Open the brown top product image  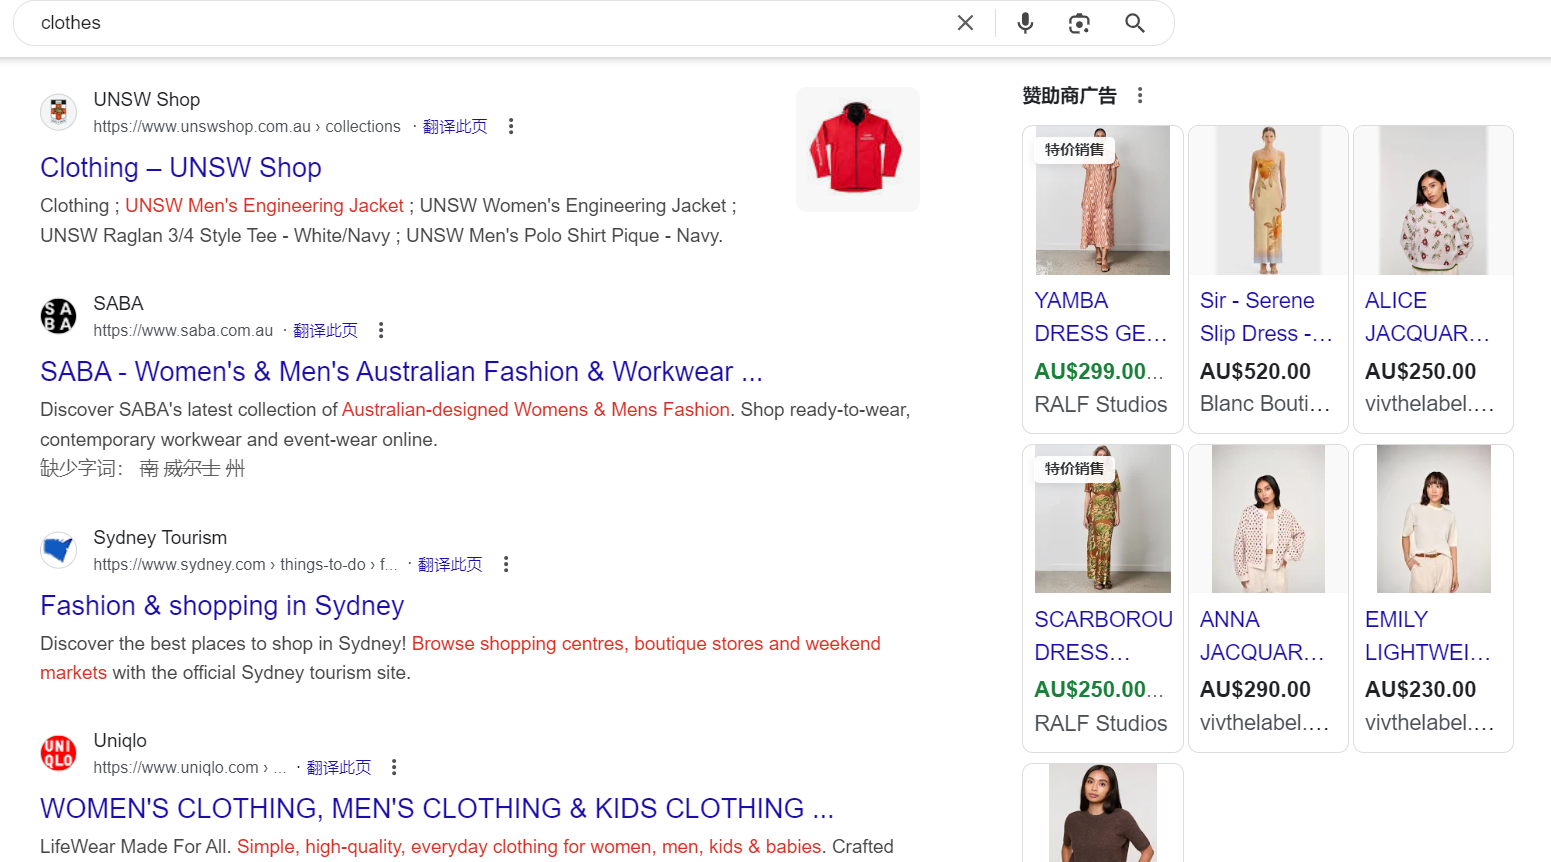1103,813
